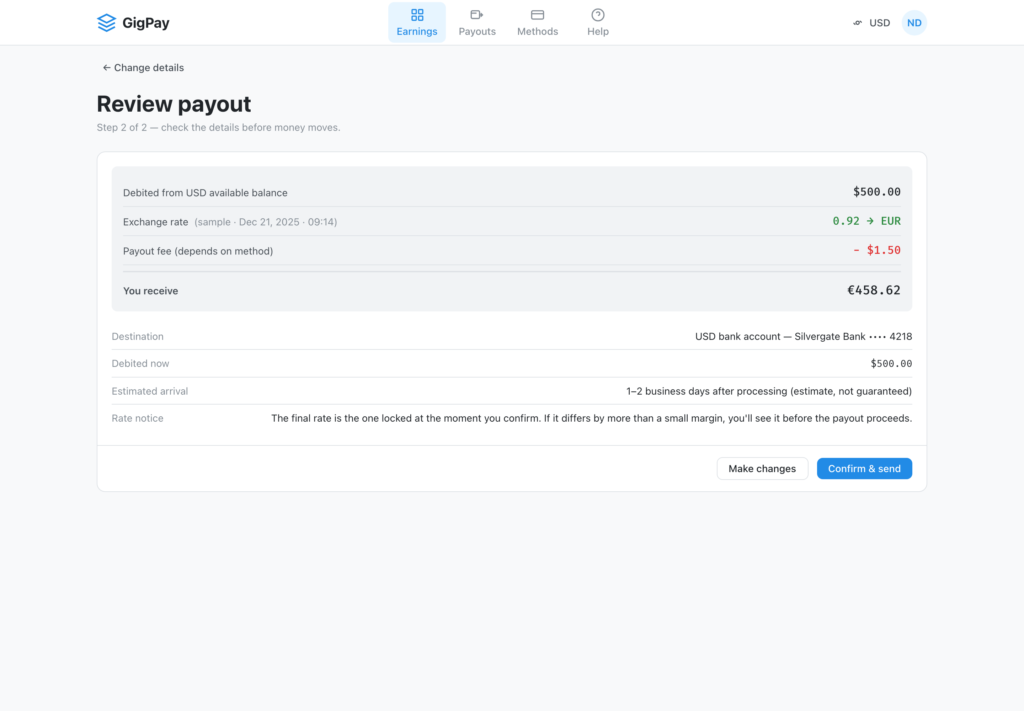The width and height of the screenshot is (1024, 711).
Task: Click the Silvergate Bank 4218 destination value
Action: (803, 337)
